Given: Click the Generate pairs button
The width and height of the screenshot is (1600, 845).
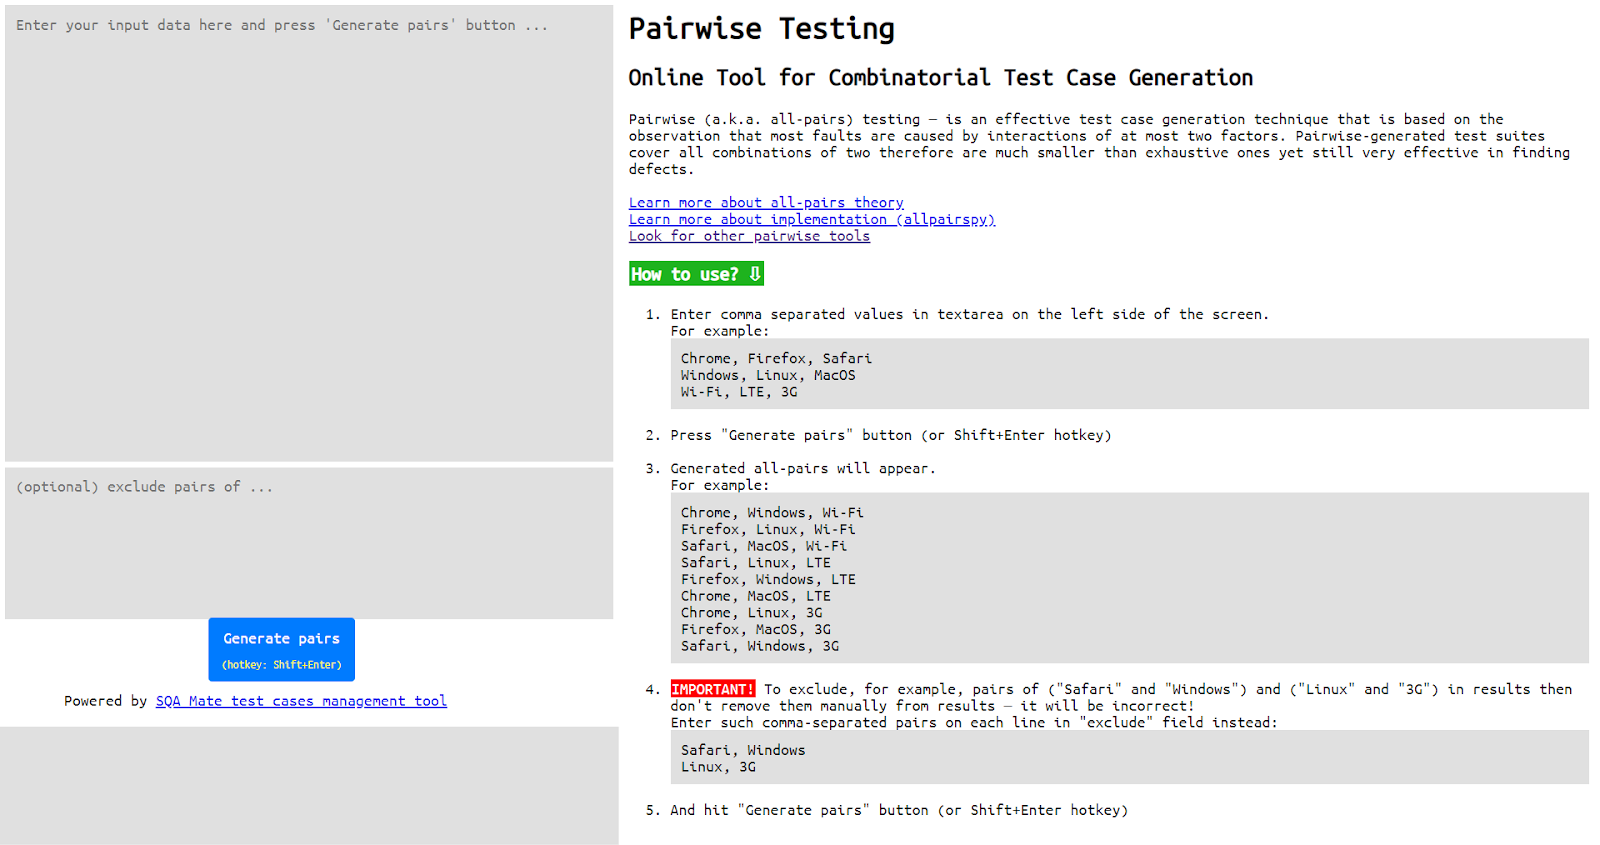Looking at the screenshot, I should (x=282, y=649).
